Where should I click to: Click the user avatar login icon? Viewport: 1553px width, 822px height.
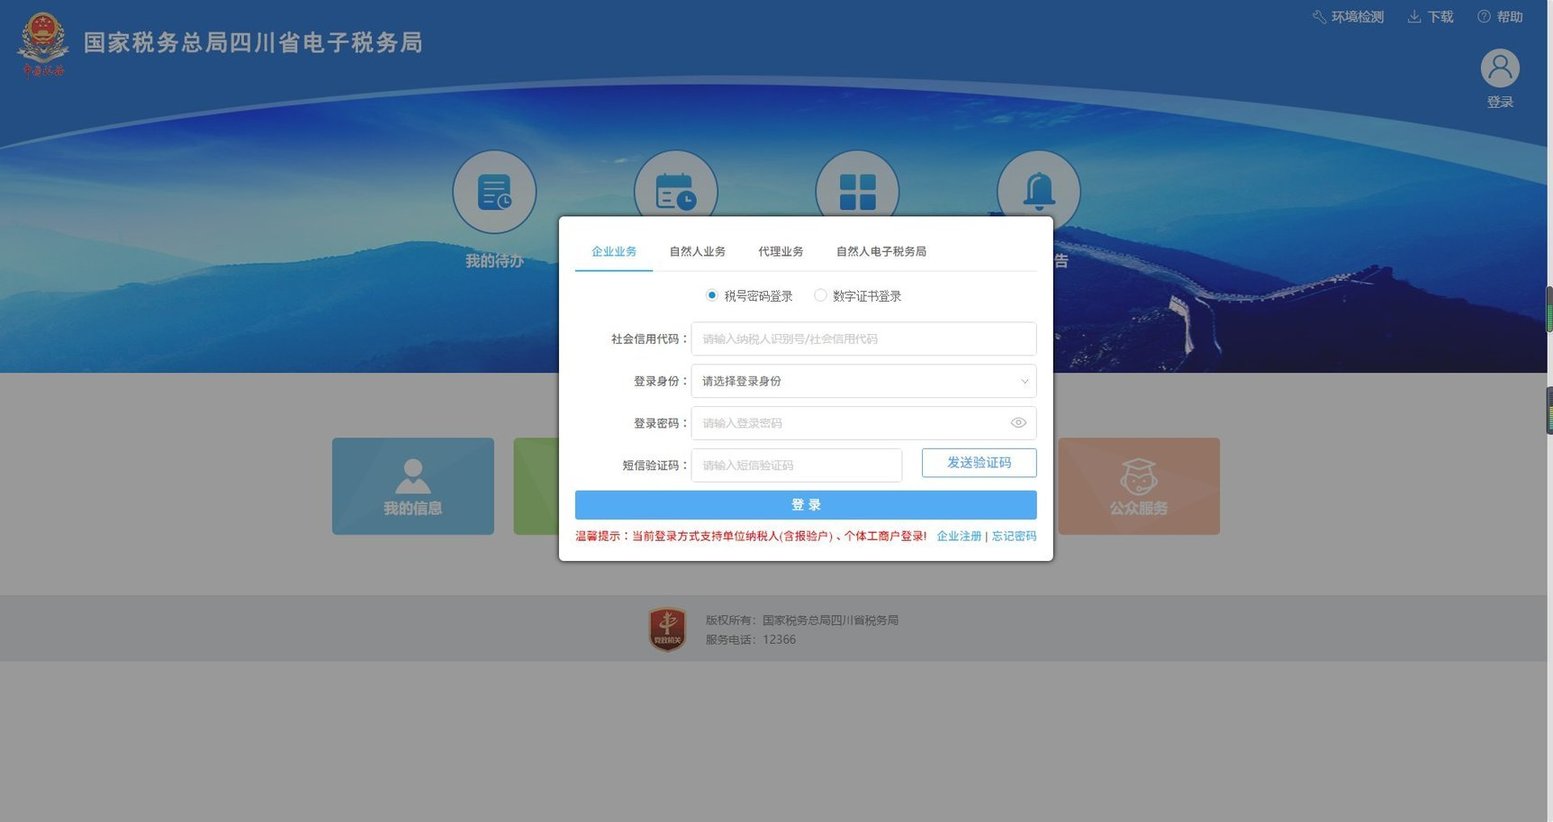pos(1500,68)
